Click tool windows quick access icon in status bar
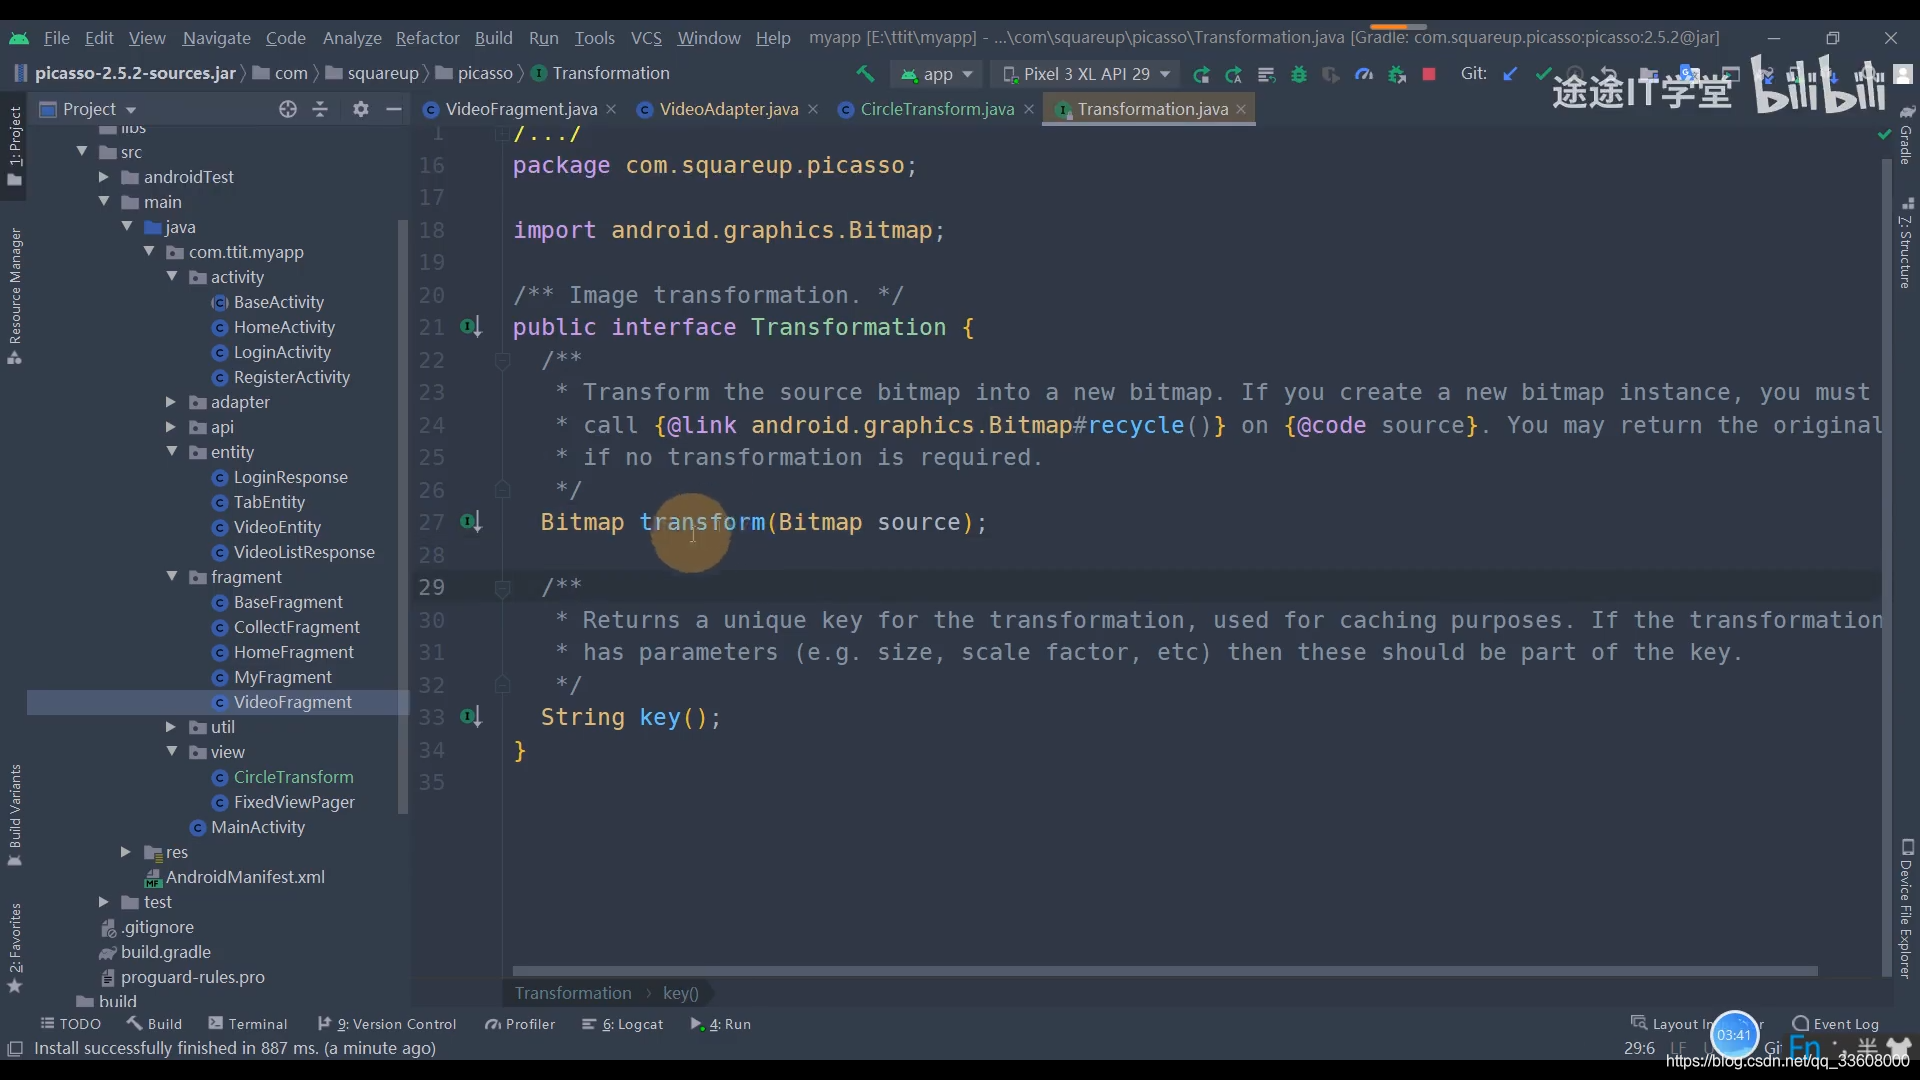The width and height of the screenshot is (1920, 1080). click(15, 1048)
